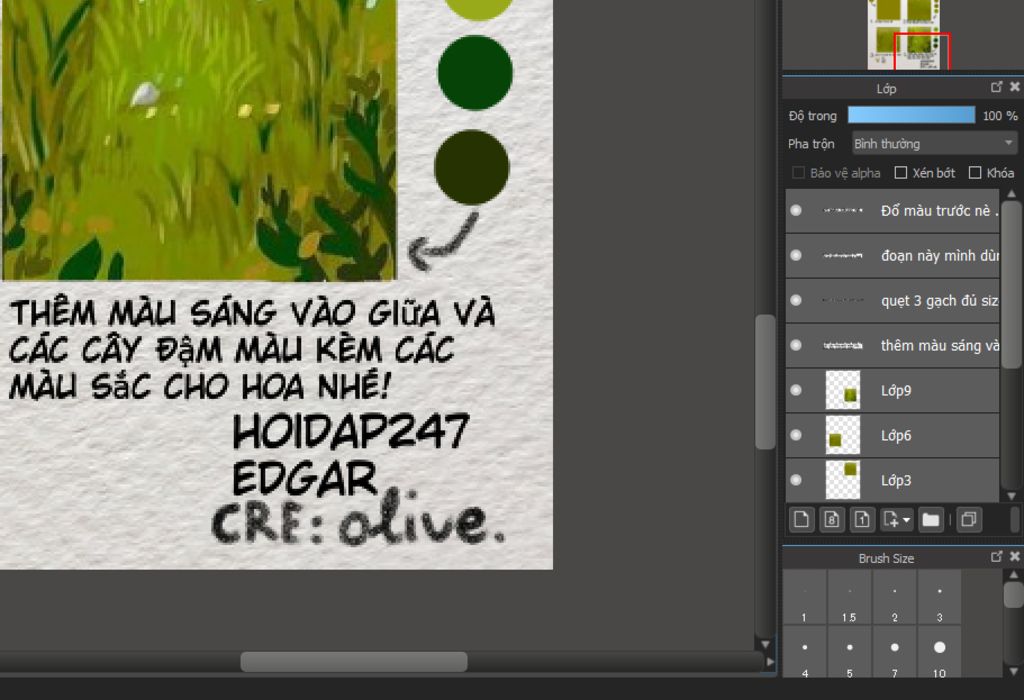Open the add special layer dropdown
1024x700 pixels.
[x=896, y=520]
